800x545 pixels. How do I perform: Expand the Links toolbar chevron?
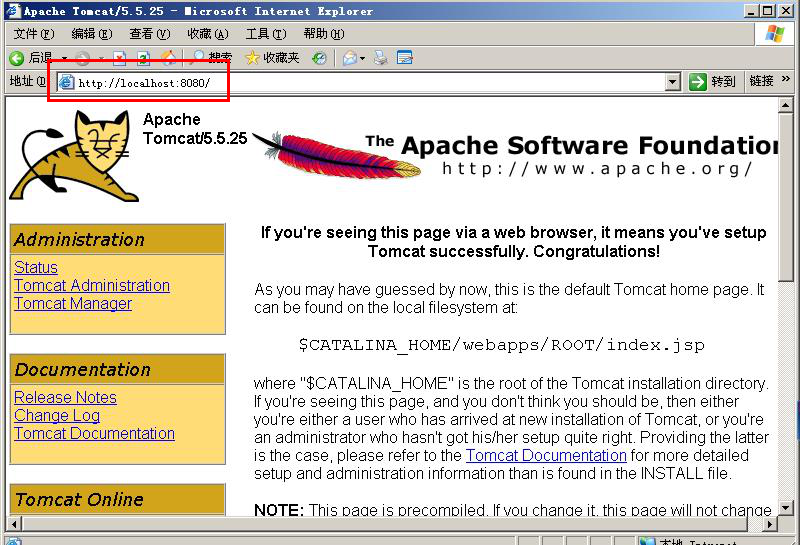[x=785, y=79]
